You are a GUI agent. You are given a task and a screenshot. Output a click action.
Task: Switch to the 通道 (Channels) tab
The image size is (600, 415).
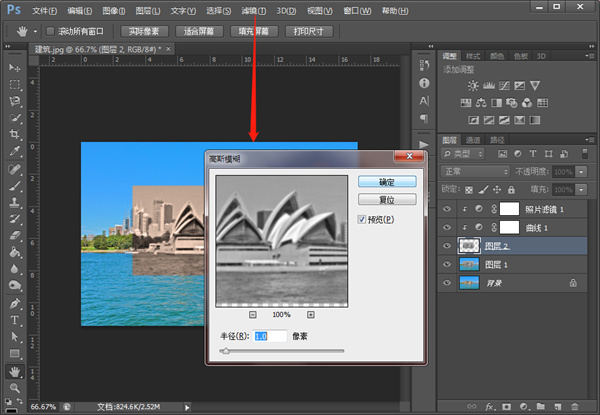coord(474,140)
